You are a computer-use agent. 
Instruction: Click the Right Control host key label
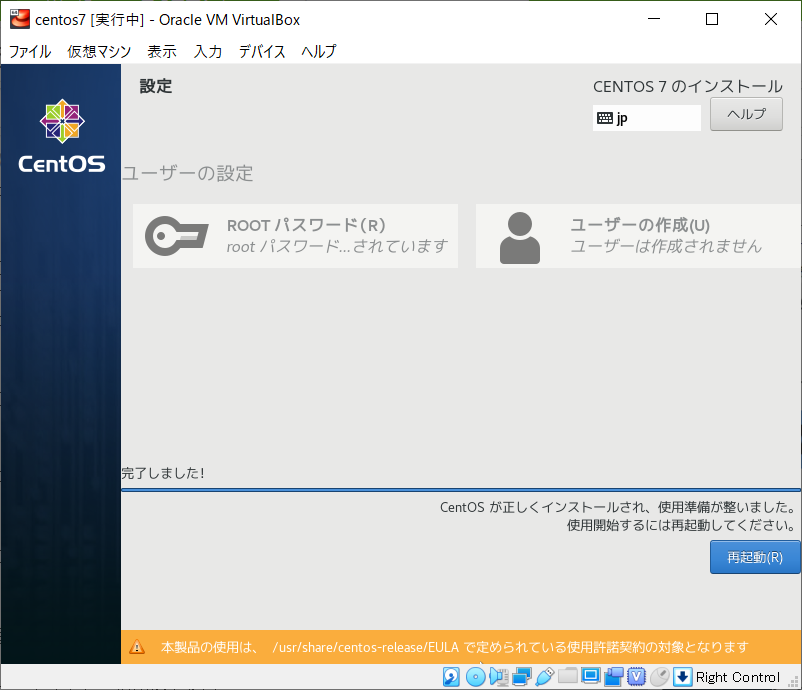[x=738, y=677]
